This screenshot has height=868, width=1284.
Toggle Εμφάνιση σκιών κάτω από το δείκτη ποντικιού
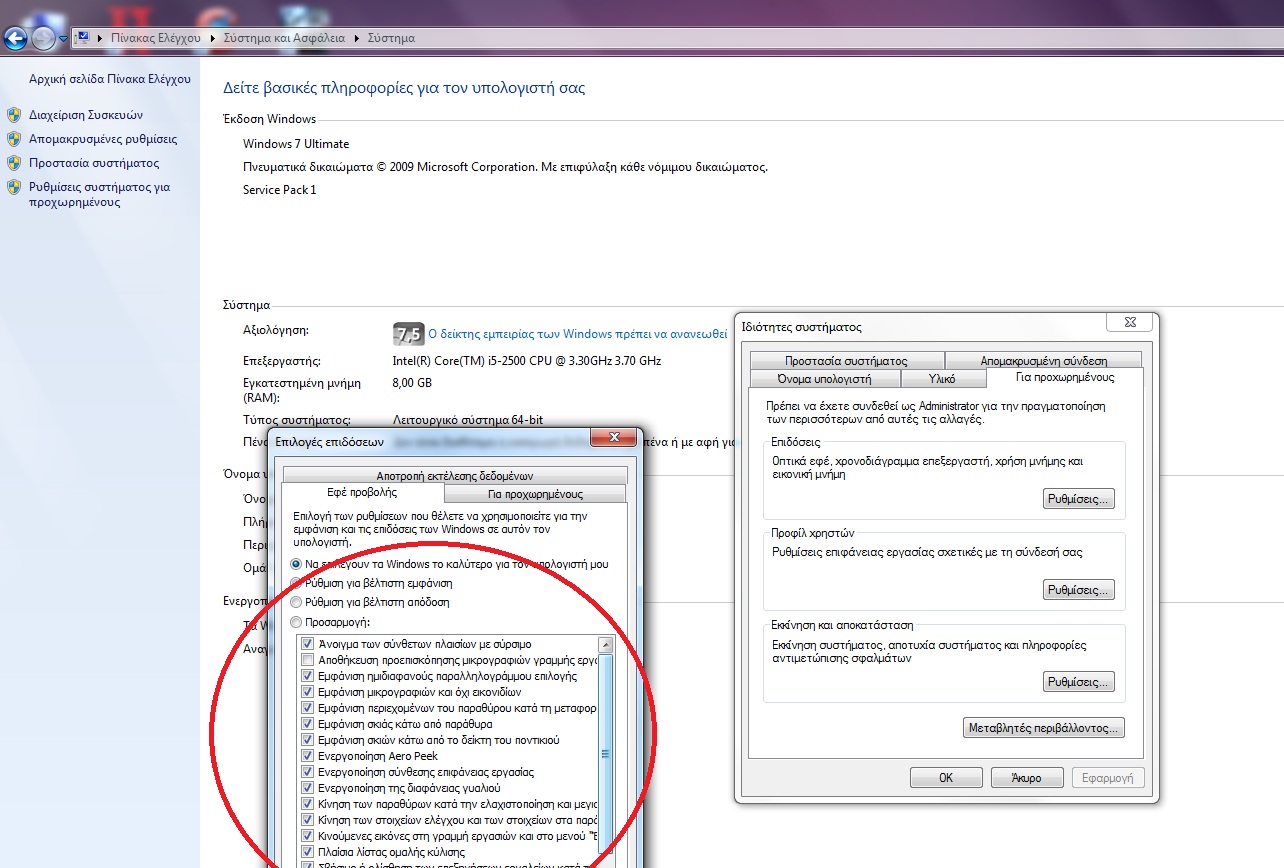click(307, 740)
